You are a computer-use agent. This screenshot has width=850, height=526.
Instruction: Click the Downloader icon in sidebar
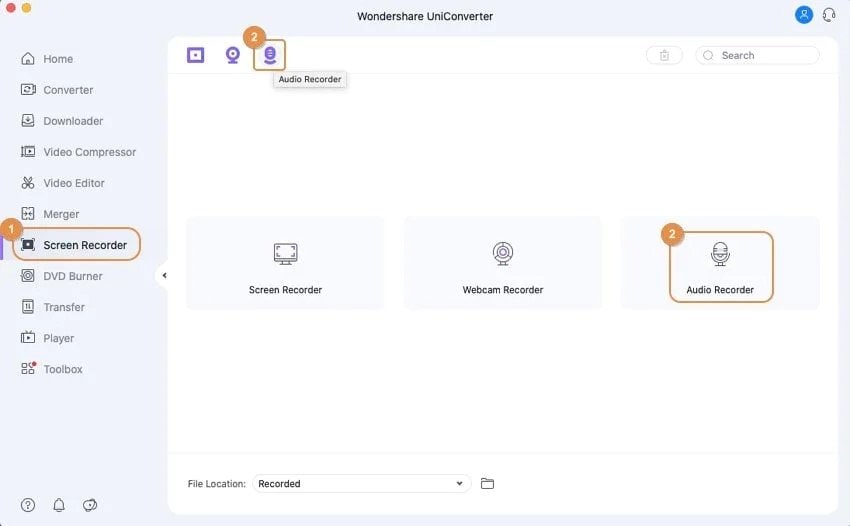28,120
